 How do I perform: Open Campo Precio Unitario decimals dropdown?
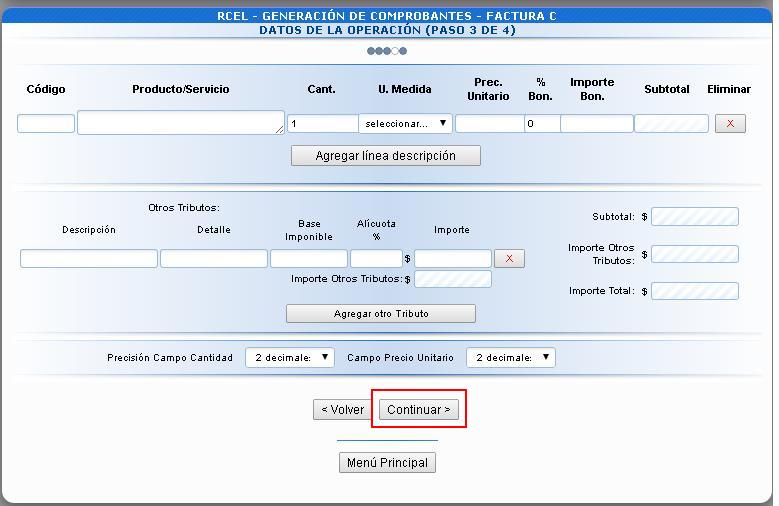[510, 358]
